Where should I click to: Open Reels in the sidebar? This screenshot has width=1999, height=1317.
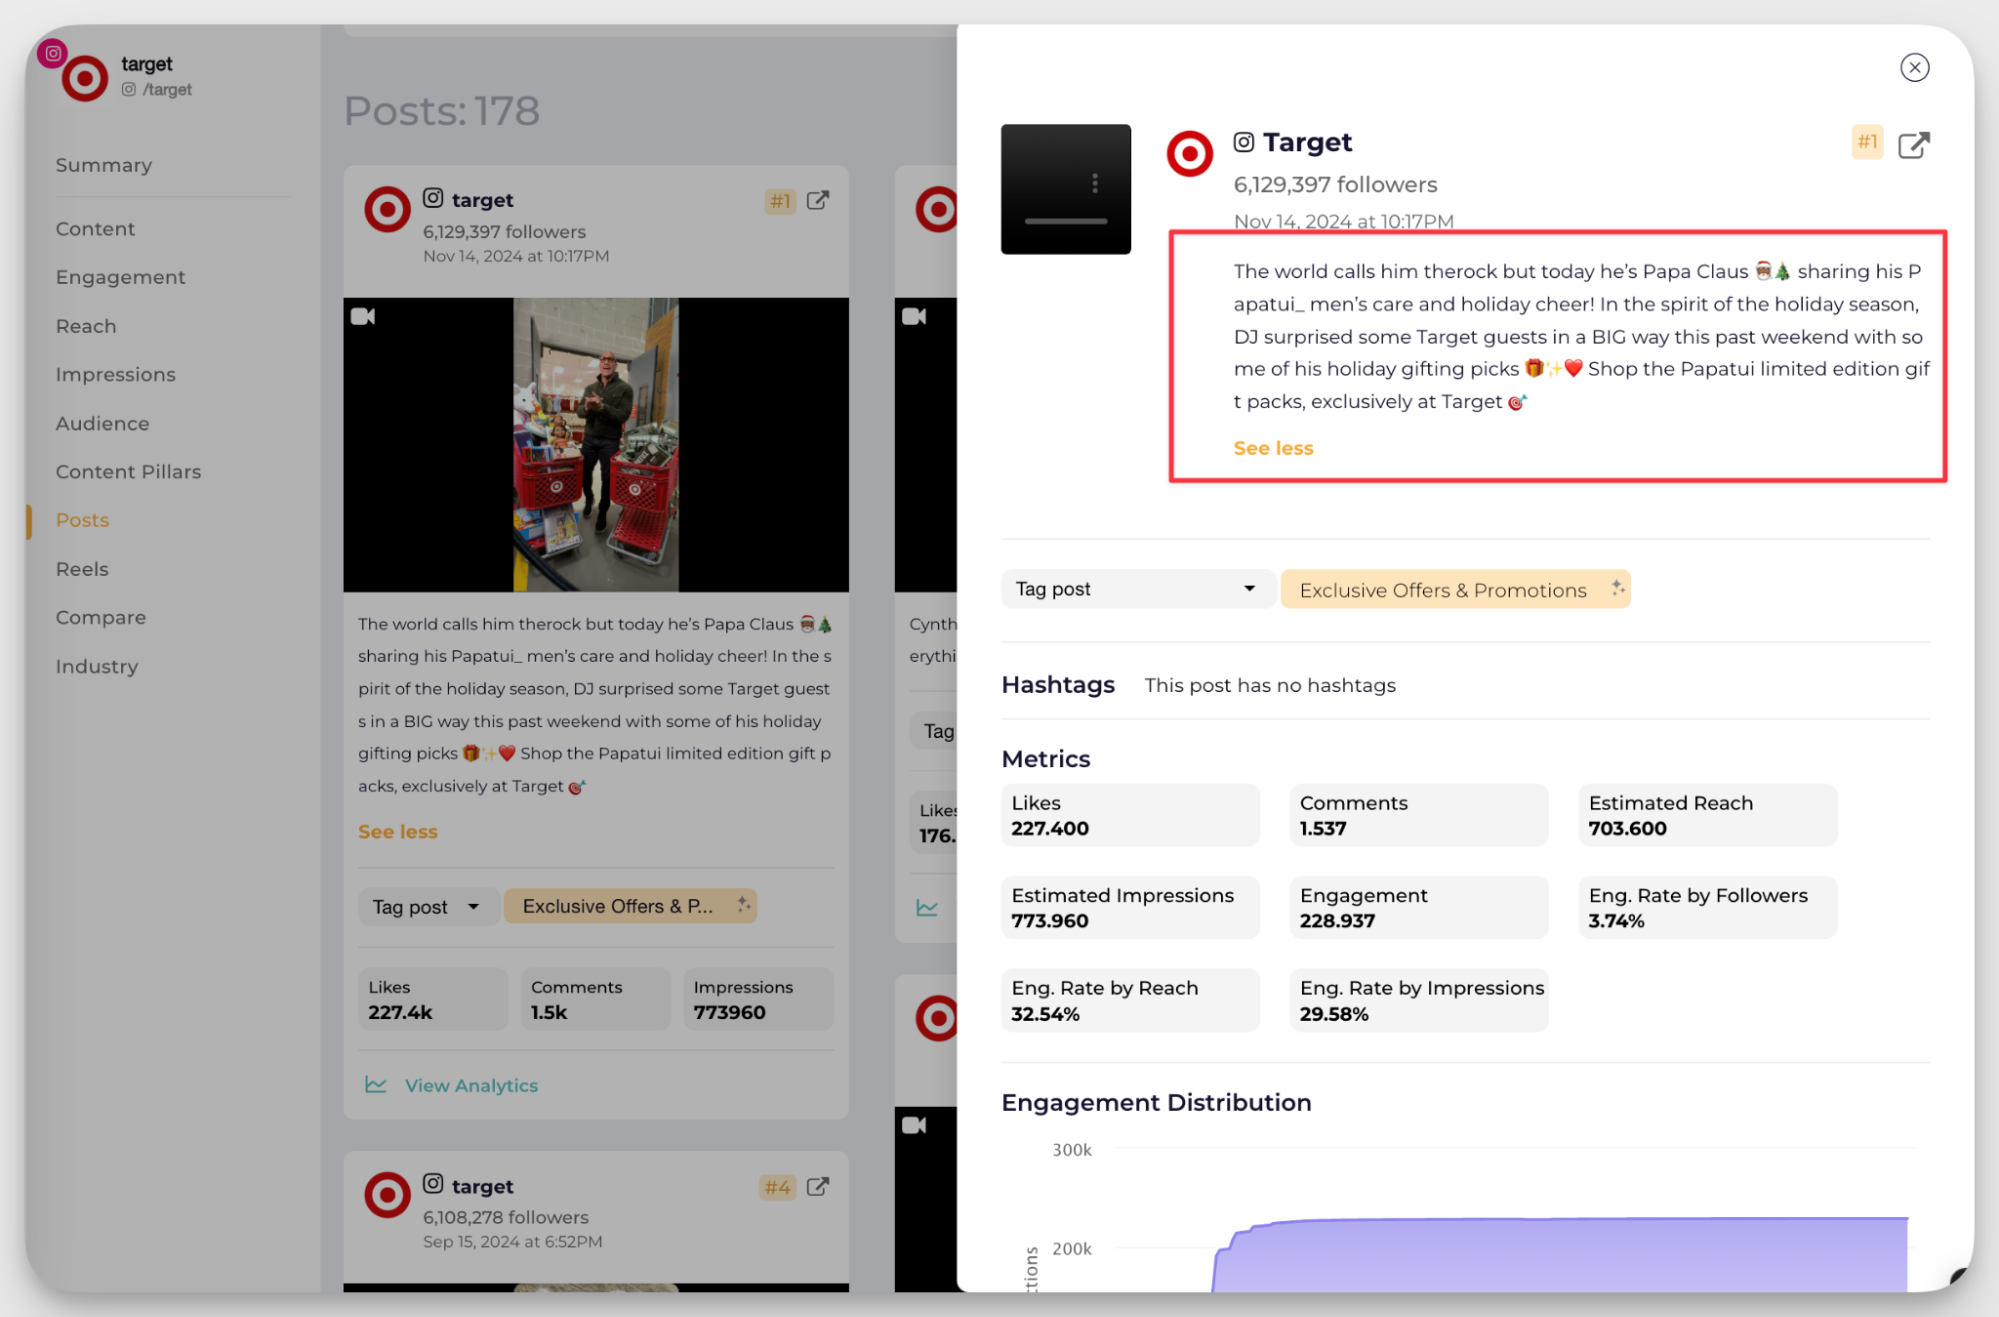[82, 569]
